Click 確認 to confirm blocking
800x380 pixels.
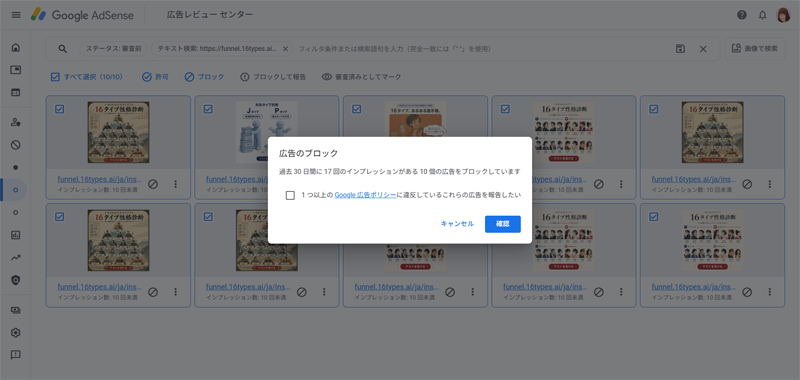[503, 224]
